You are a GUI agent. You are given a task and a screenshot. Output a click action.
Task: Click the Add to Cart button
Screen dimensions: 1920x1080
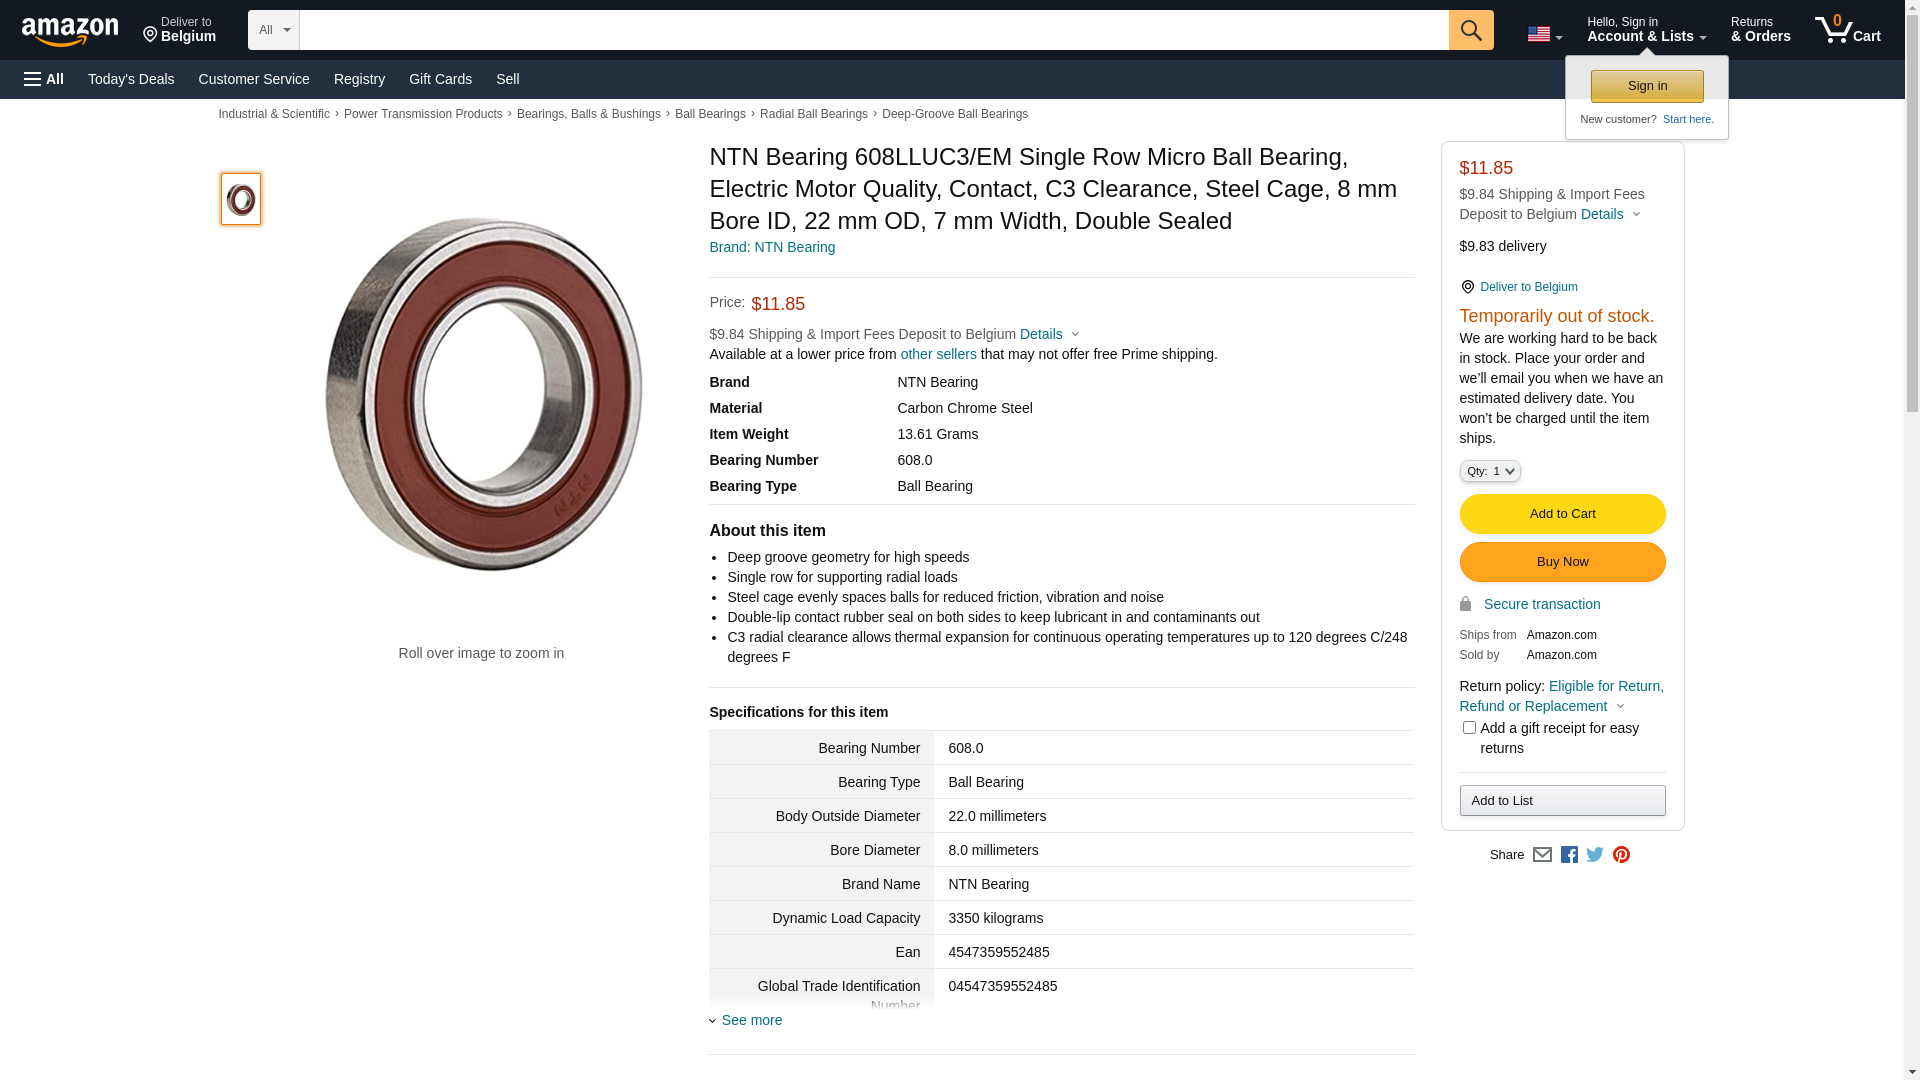coord(1562,514)
